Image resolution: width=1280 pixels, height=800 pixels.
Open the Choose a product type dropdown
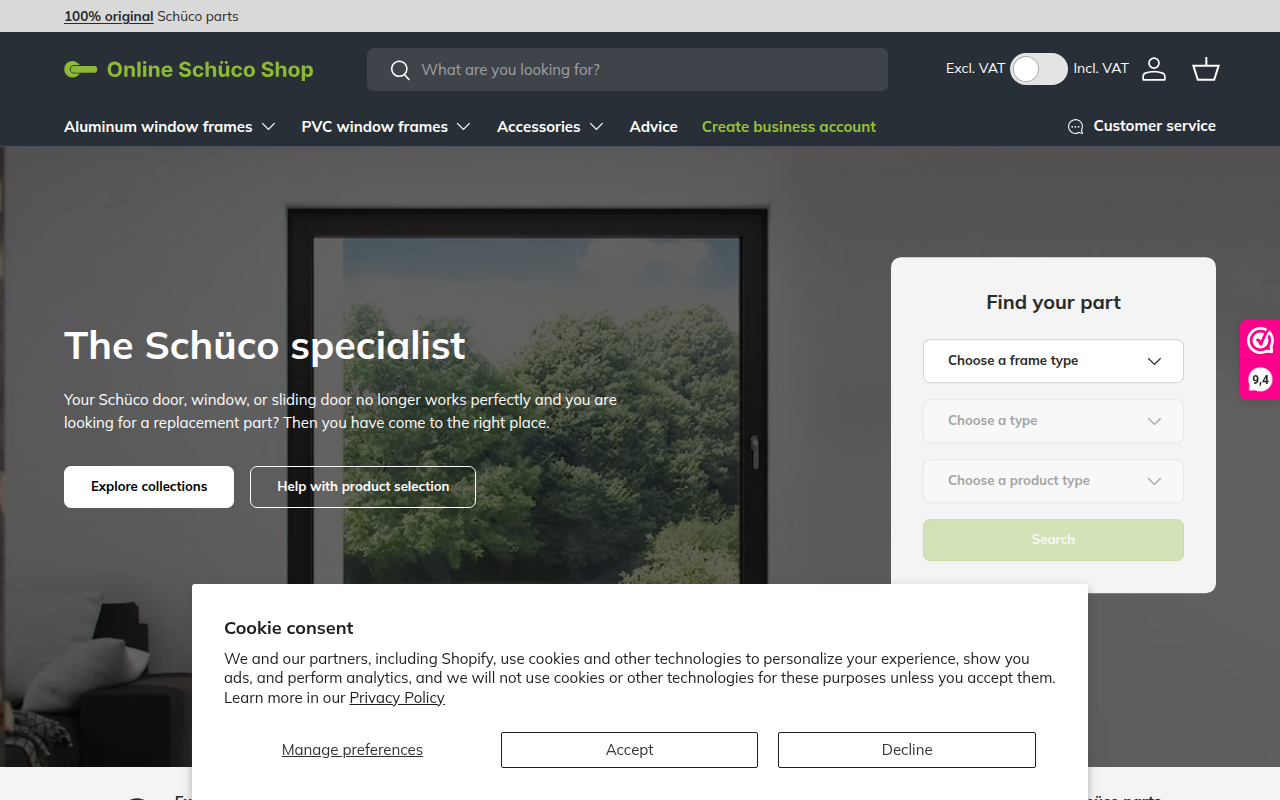[x=1053, y=481]
